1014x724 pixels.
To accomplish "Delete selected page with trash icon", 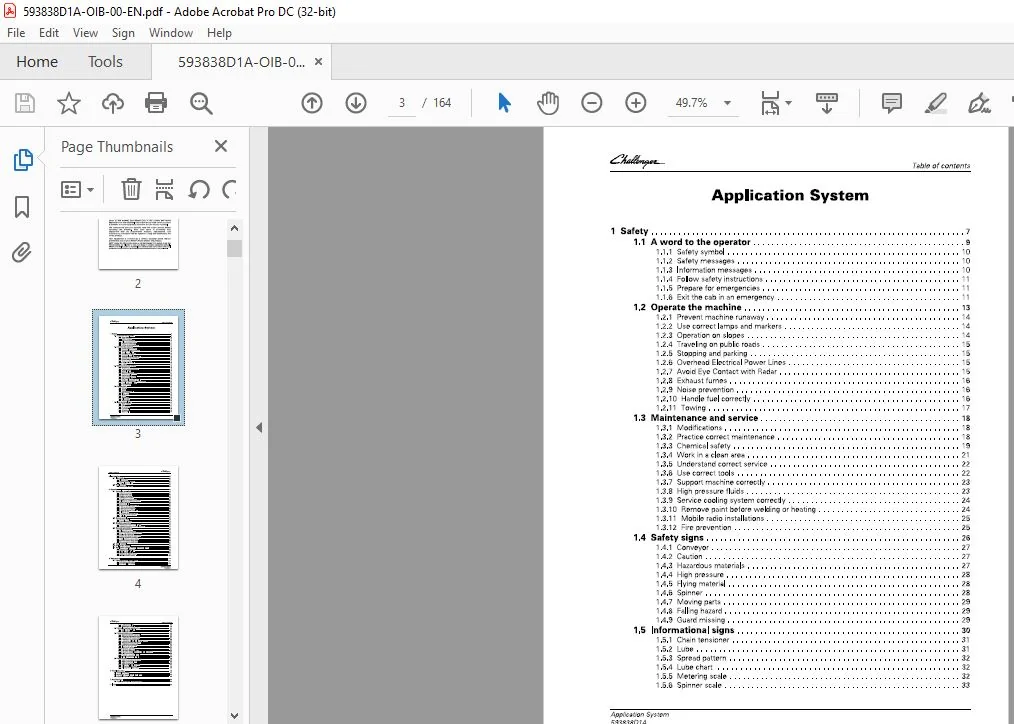I will pyautogui.click(x=131, y=189).
